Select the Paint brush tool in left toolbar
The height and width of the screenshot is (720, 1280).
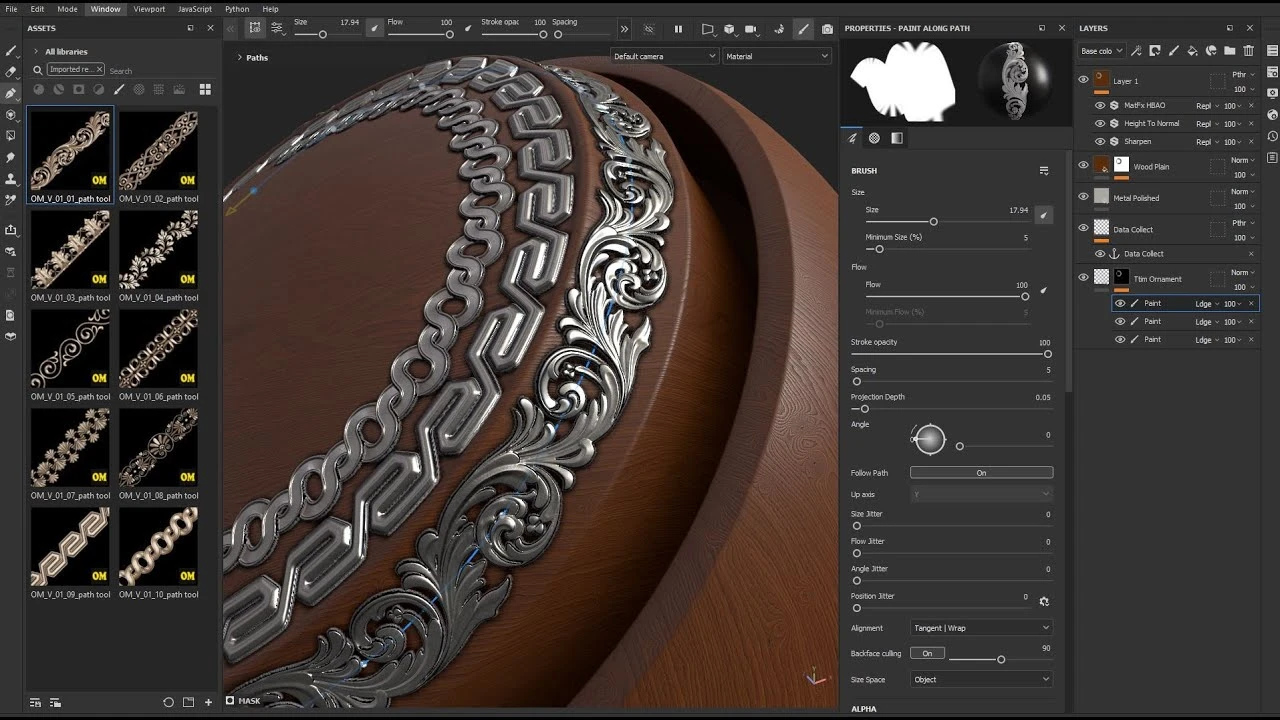[11, 50]
